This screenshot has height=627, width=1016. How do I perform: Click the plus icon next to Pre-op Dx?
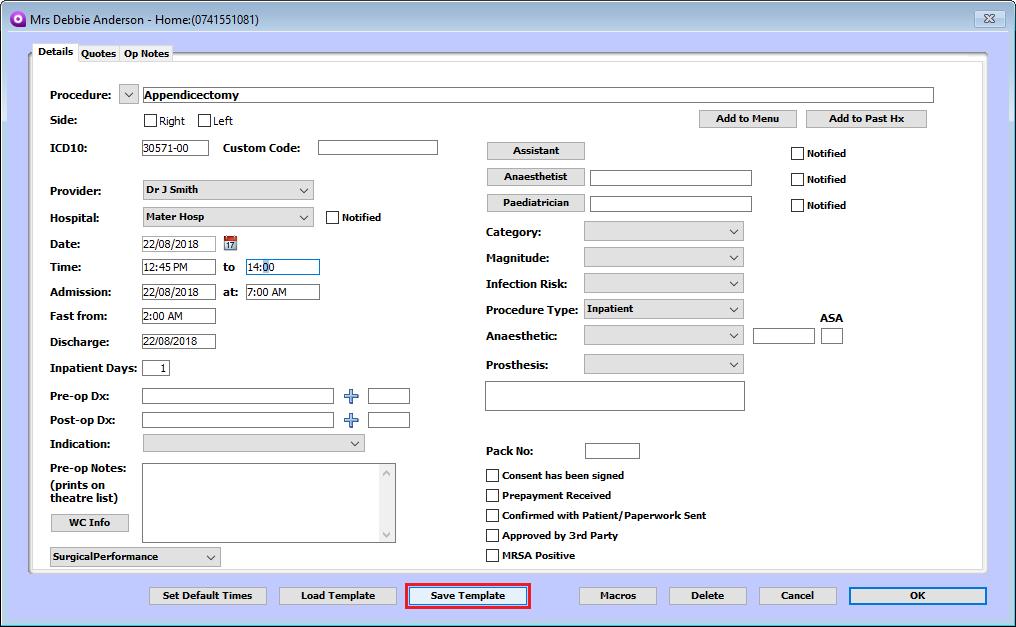coord(351,396)
